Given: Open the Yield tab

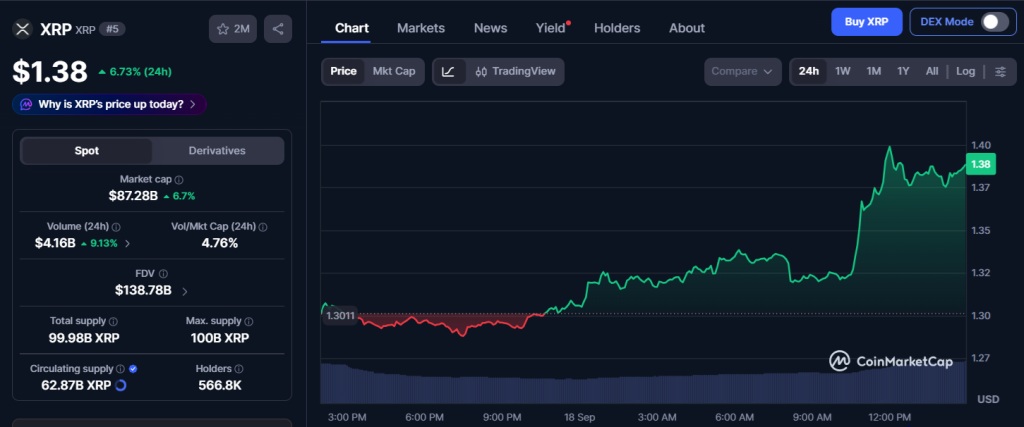Looking at the screenshot, I should click(551, 28).
